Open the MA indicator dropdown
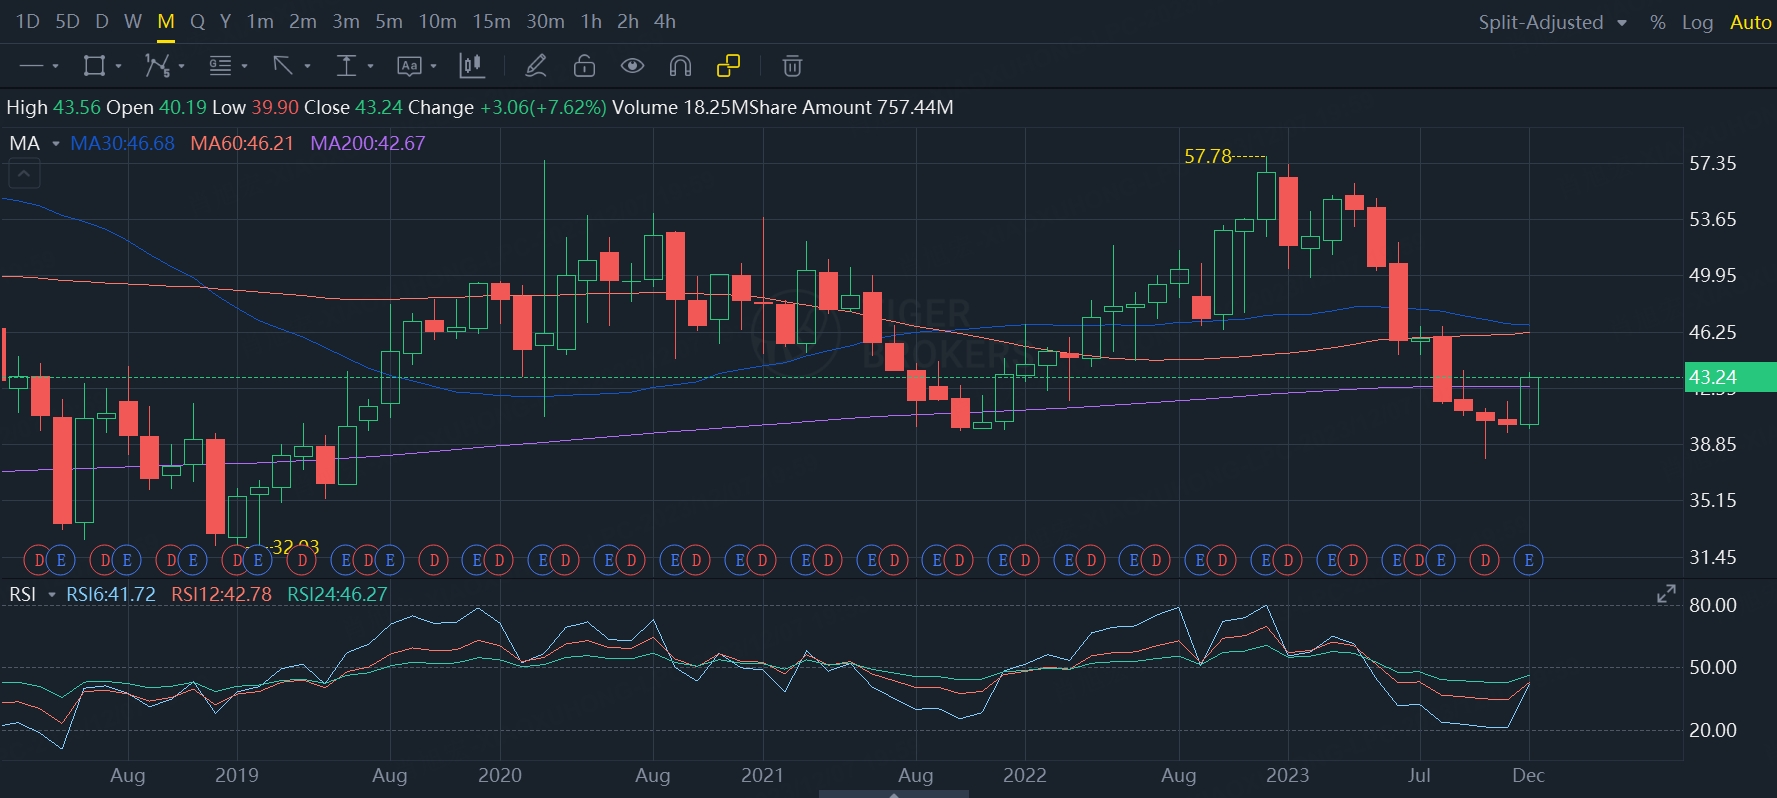1777x798 pixels. tap(56, 144)
